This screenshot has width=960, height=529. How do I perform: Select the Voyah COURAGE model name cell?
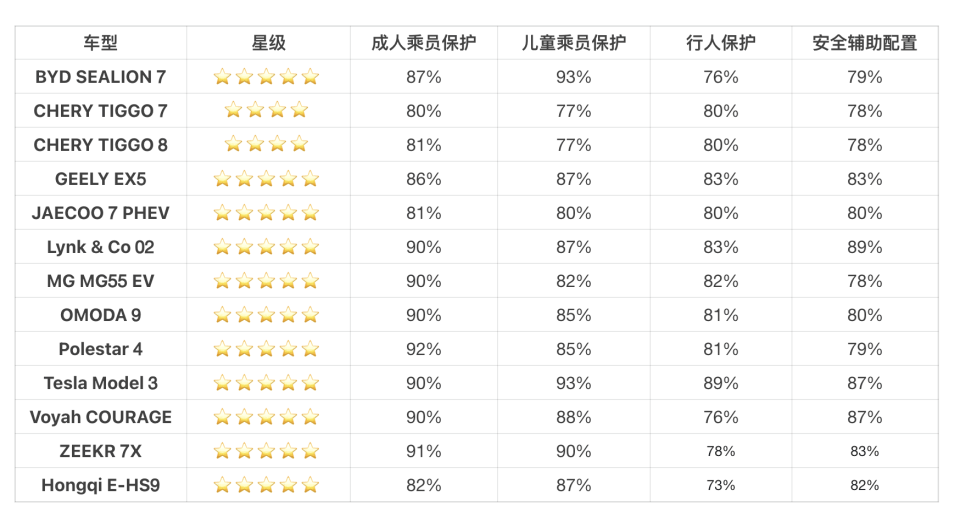[x=100, y=417]
